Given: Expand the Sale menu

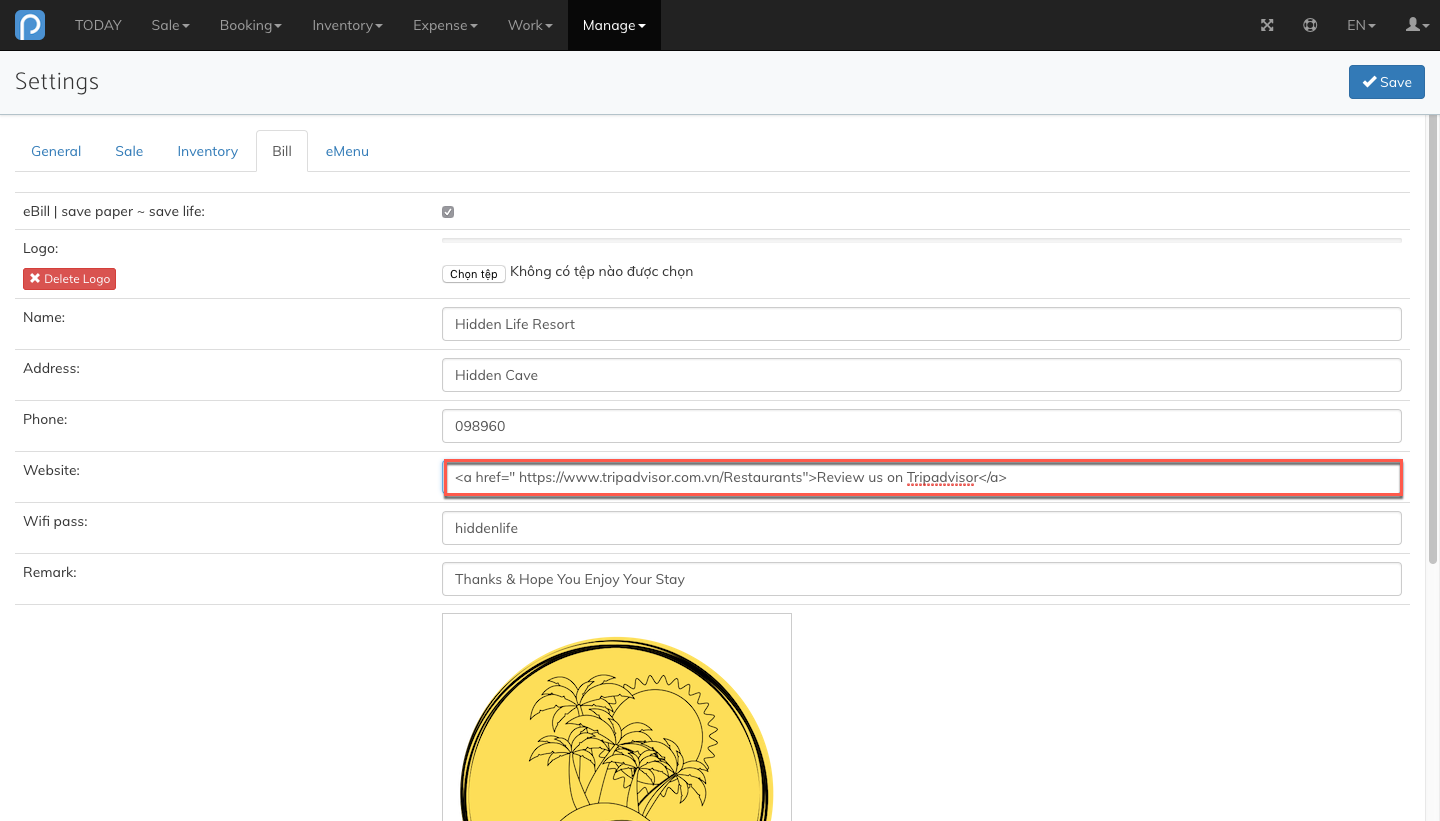Looking at the screenshot, I should (x=170, y=25).
